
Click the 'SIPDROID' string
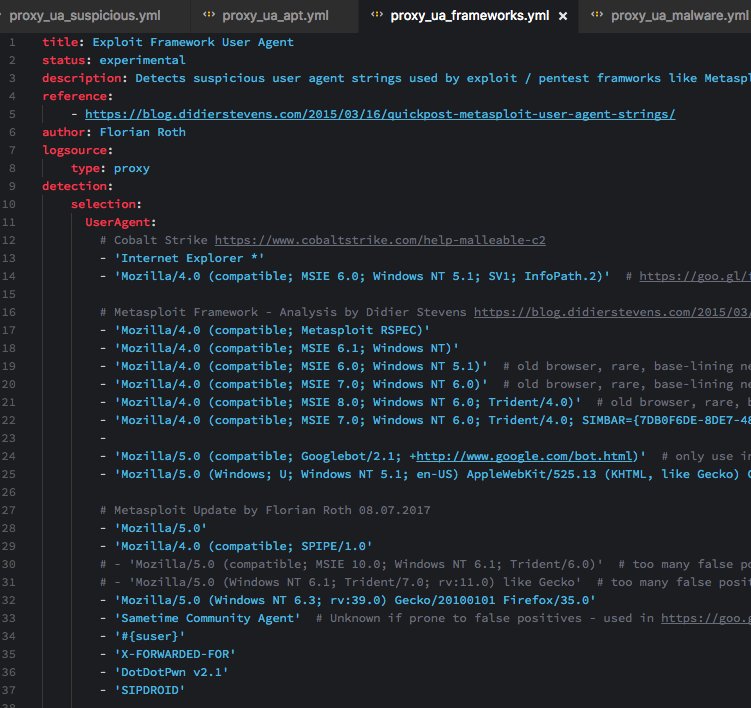pyautogui.click(x=150, y=690)
